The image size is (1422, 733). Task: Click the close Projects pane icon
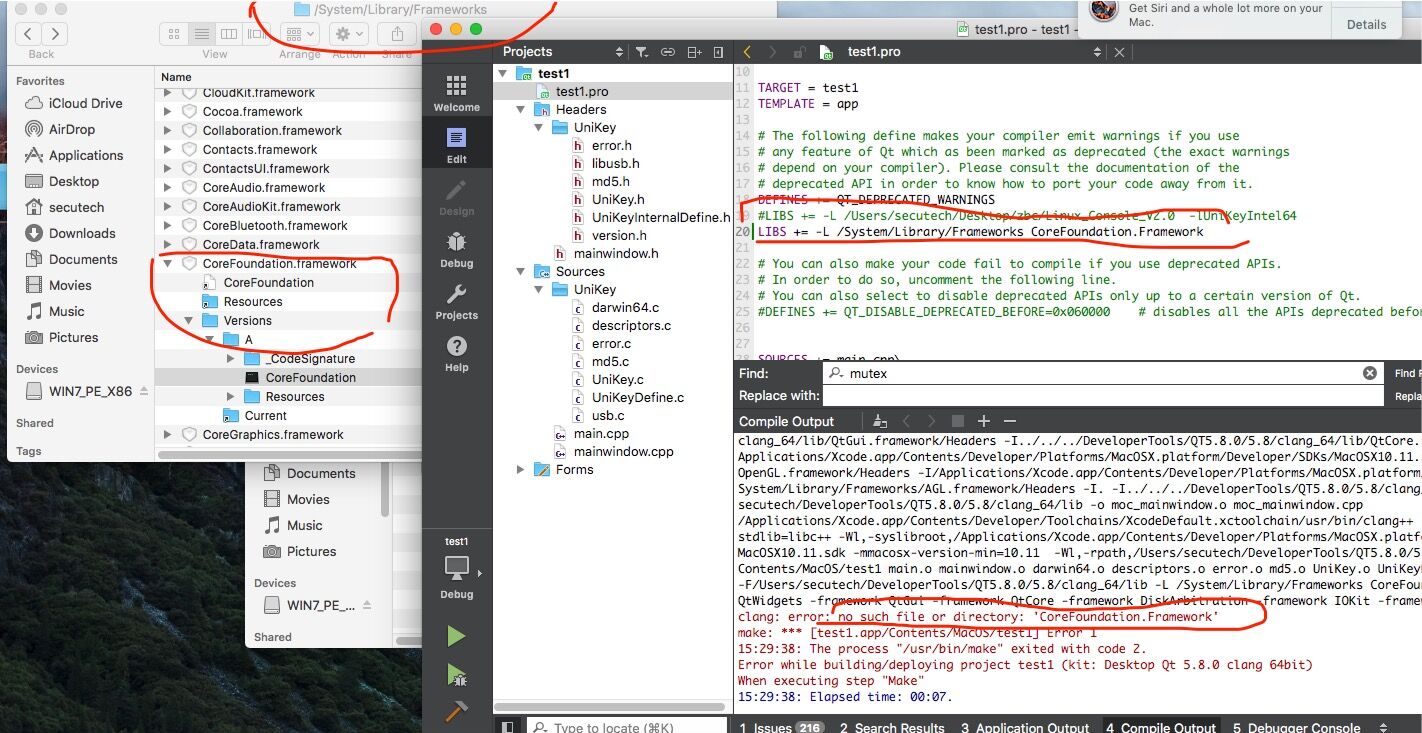click(x=718, y=52)
